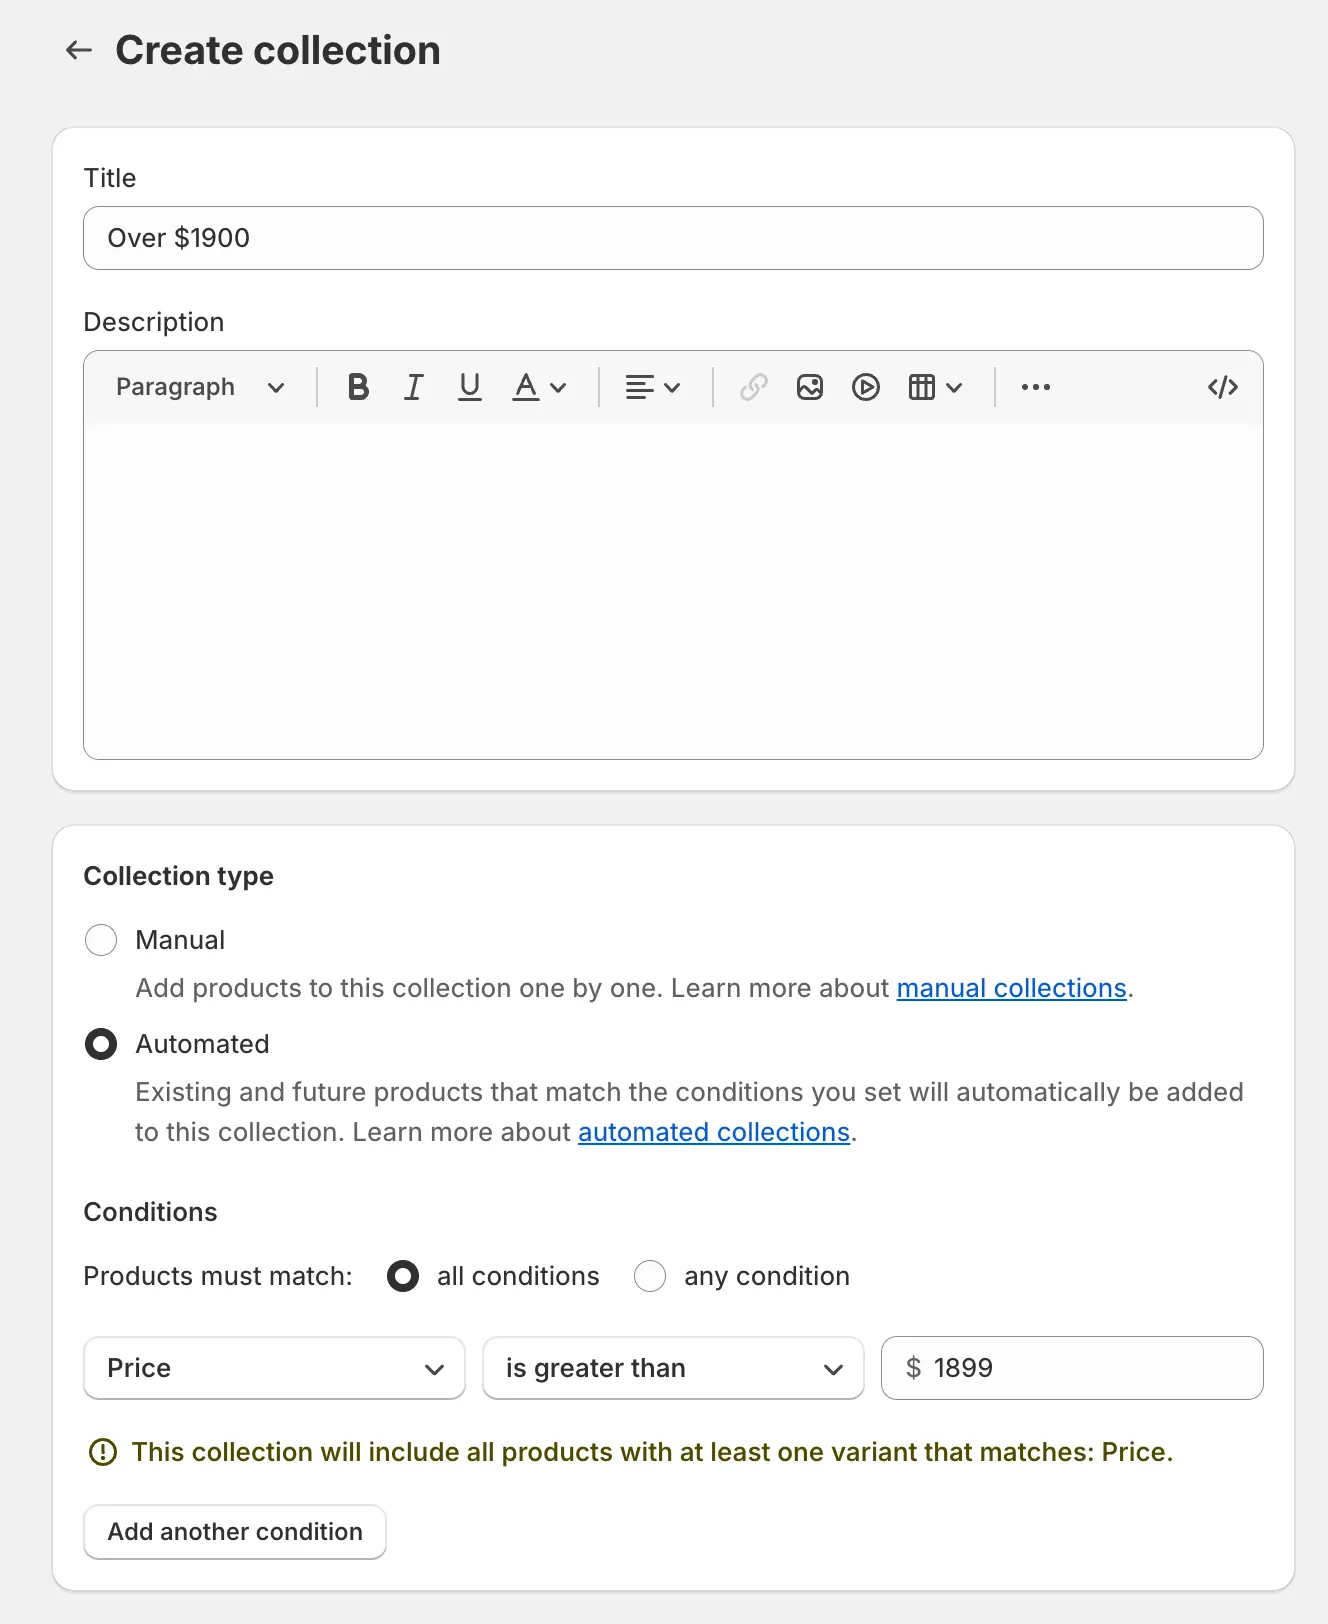Go back using the arrow next to Create collection
The height and width of the screenshot is (1624, 1328).
[79, 50]
